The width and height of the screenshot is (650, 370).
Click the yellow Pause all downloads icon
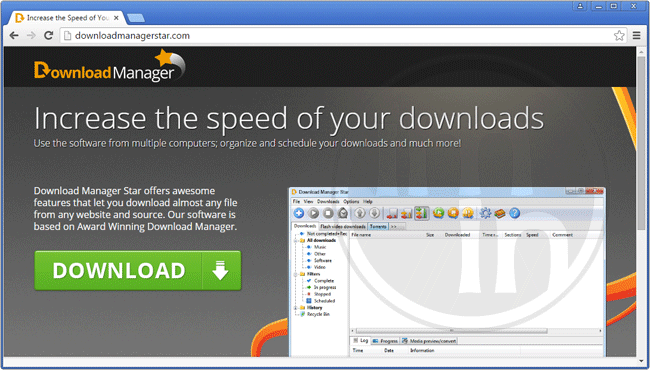[x=468, y=213]
